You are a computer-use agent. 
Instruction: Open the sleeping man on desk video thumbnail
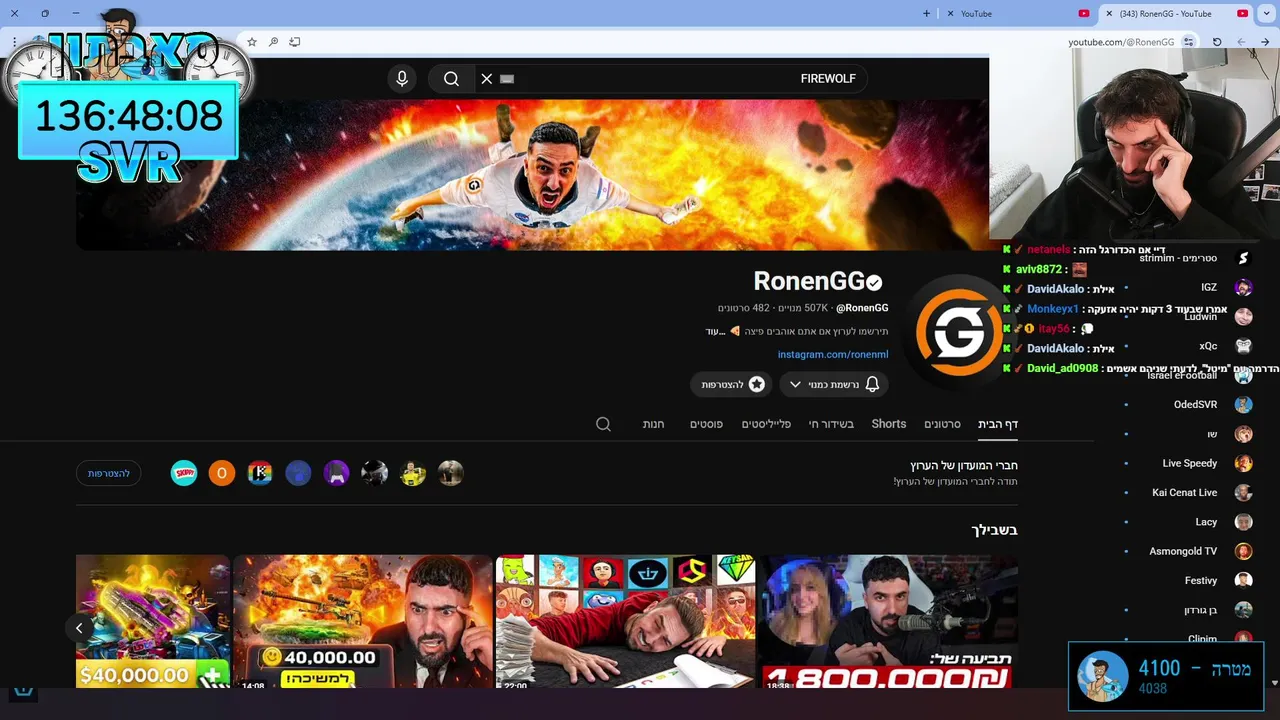point(625,621)
